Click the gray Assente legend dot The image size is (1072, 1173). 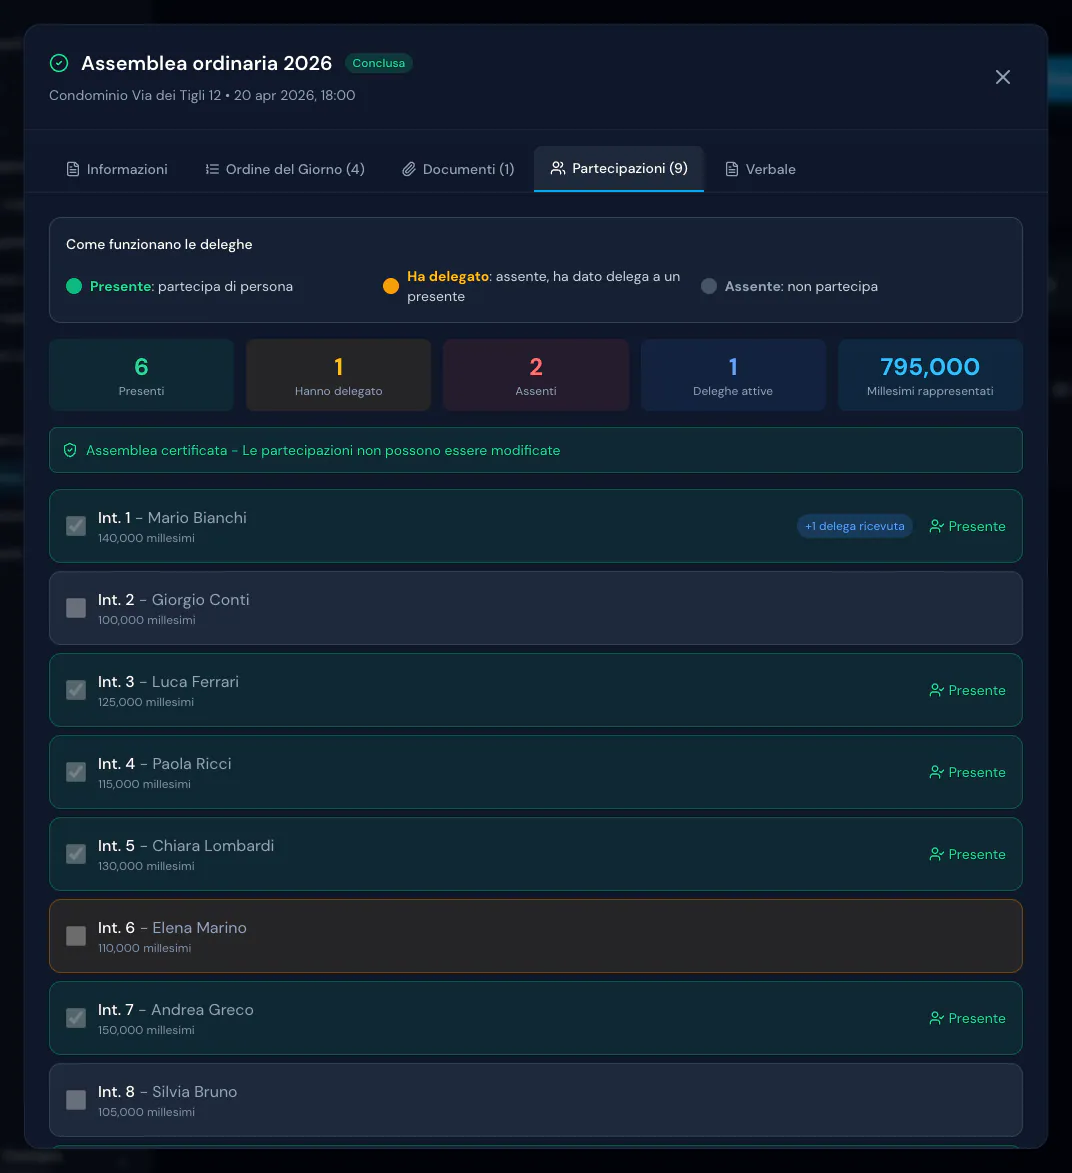708,287
